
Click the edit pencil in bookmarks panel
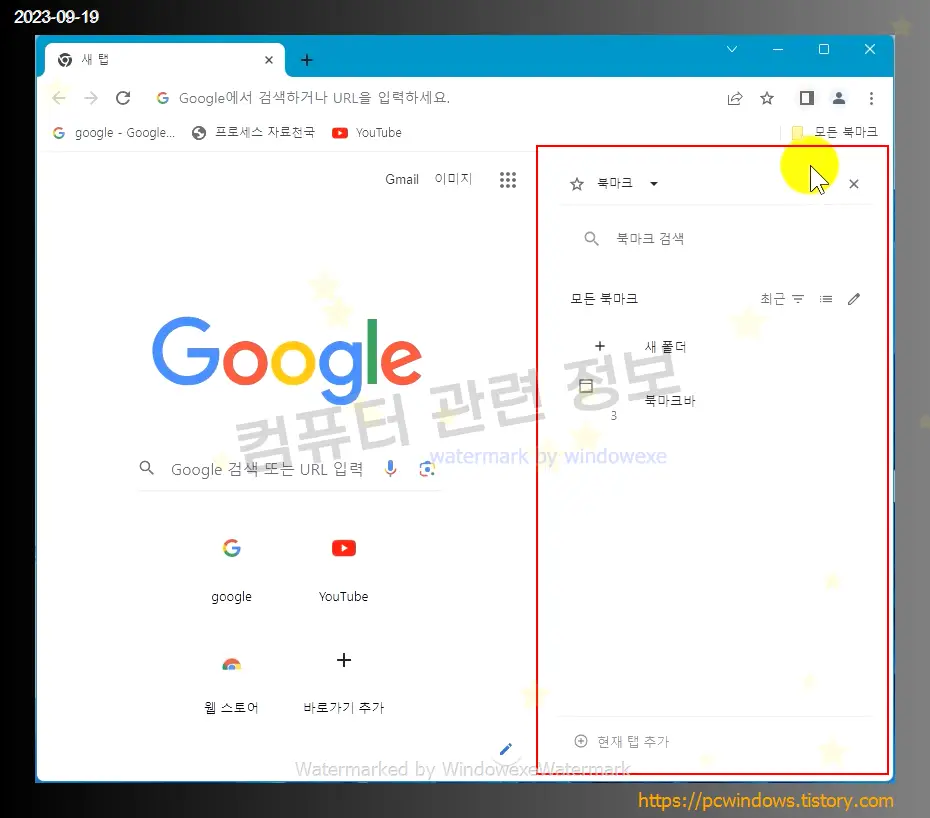click(854, 299)
